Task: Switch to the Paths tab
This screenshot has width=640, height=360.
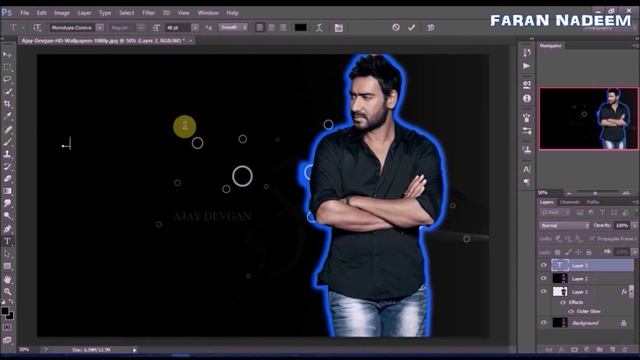Action: tap(593, 202)
